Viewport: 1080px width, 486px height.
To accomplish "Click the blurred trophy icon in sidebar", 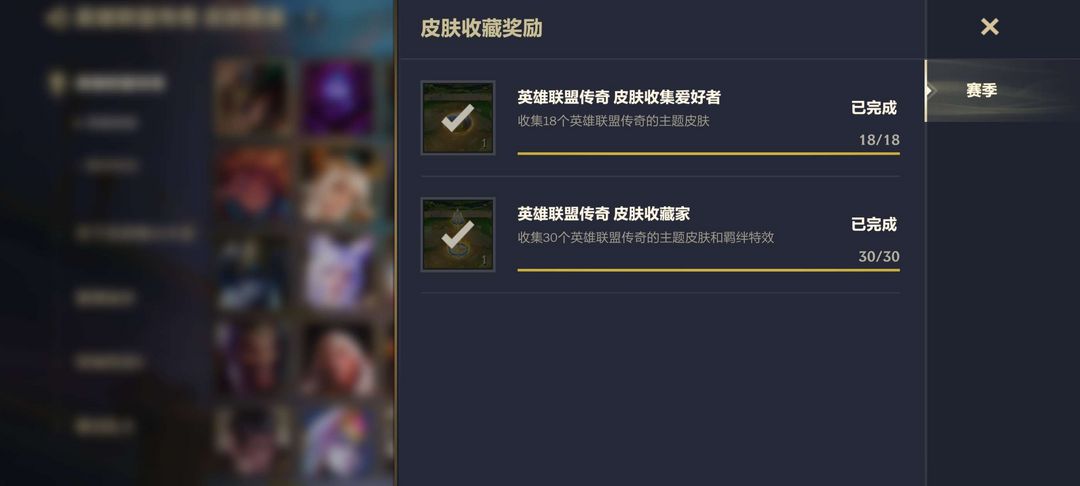I will 57,83.
